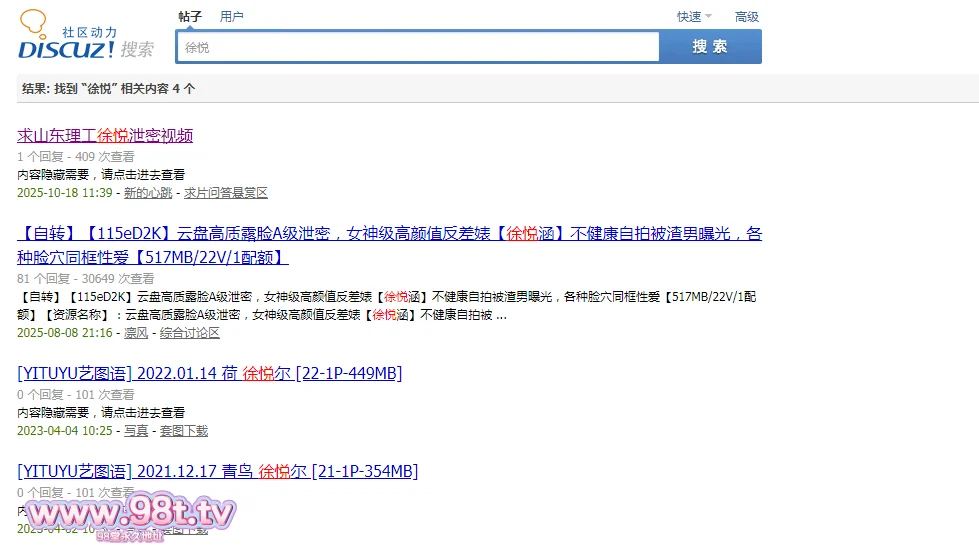This screenshot has width=979, height=551.
Task: Open the YITUYU艺图语 2022.01.14 post
Action: pos(210,373)
